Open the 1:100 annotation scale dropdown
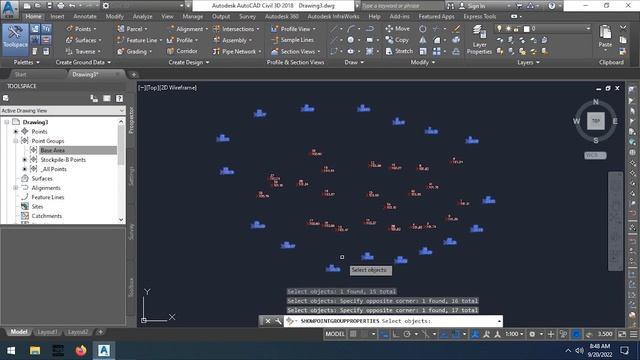 [x=514, y=334]
